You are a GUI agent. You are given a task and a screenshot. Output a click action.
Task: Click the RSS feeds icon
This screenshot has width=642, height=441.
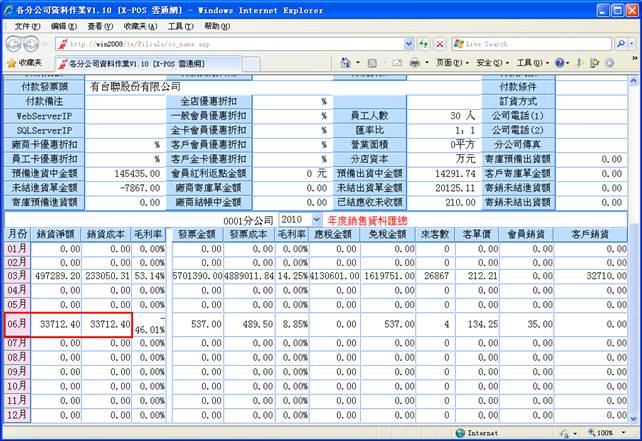pyautogui.click(x=372, y=63)
